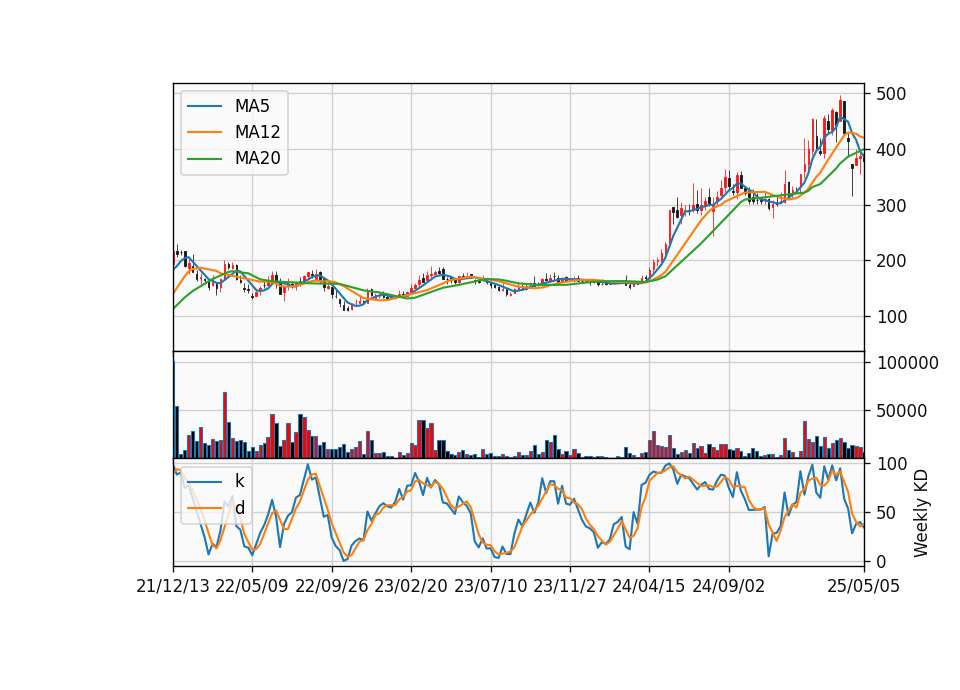Click the 23/02/20 date tick label
Image resolution: width=960 pixels, height=690 pixels.
pos(411,586)
